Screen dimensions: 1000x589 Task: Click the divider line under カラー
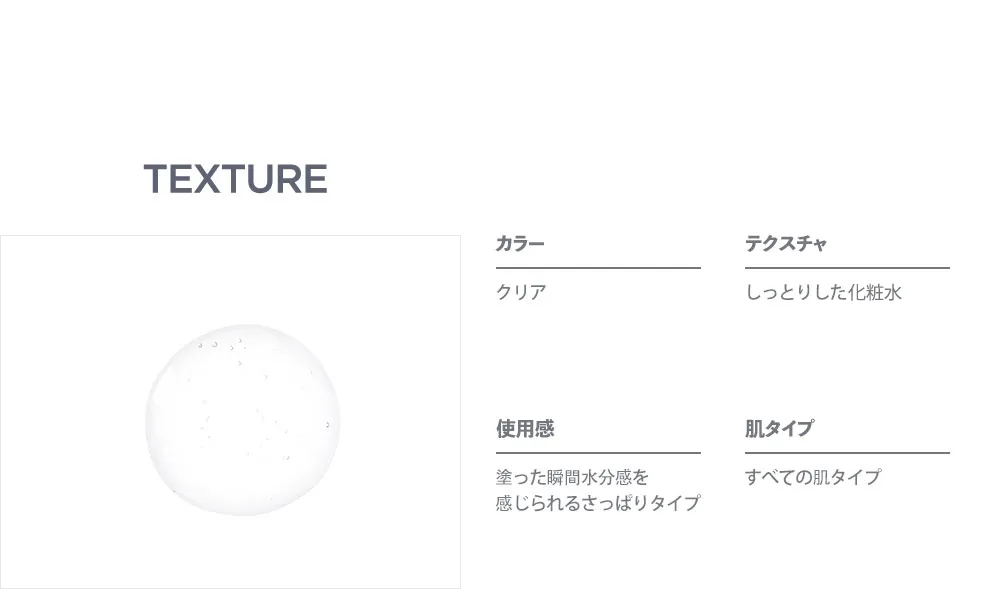(598, 268)
